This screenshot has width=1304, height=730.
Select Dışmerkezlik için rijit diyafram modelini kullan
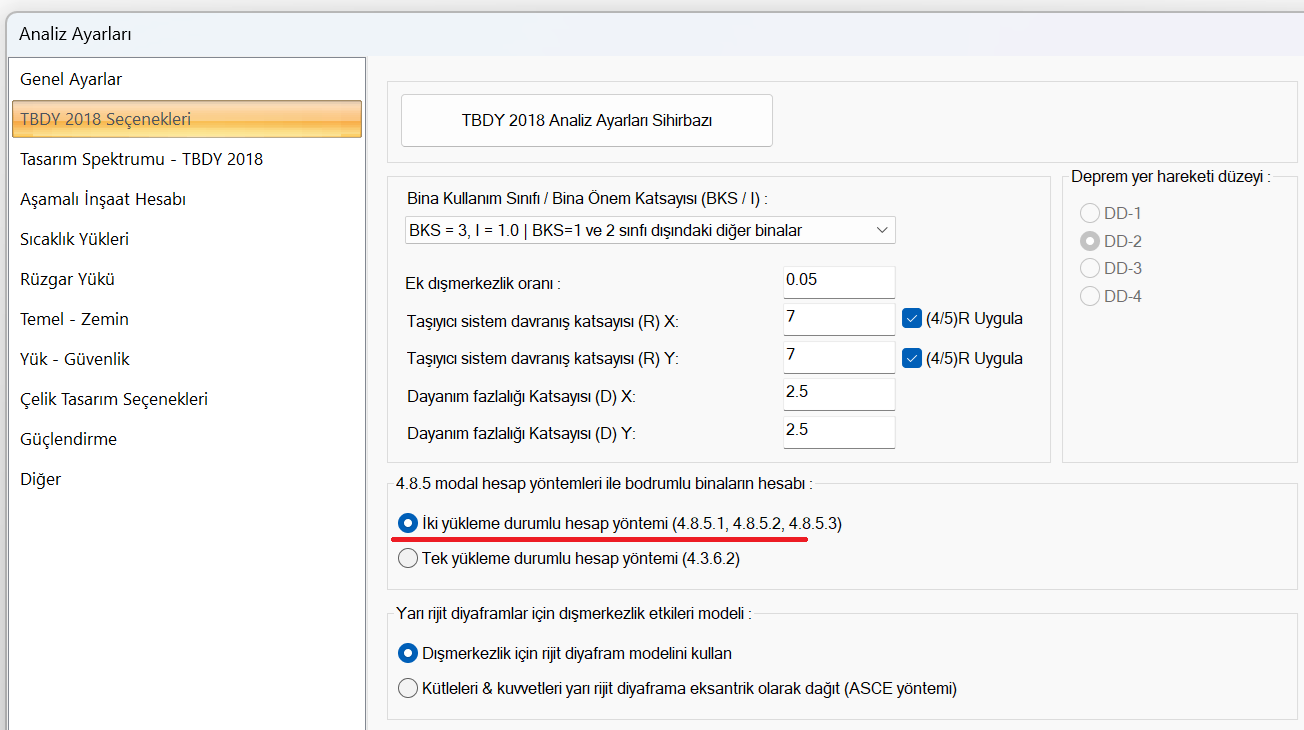click(x=408, y=653)
